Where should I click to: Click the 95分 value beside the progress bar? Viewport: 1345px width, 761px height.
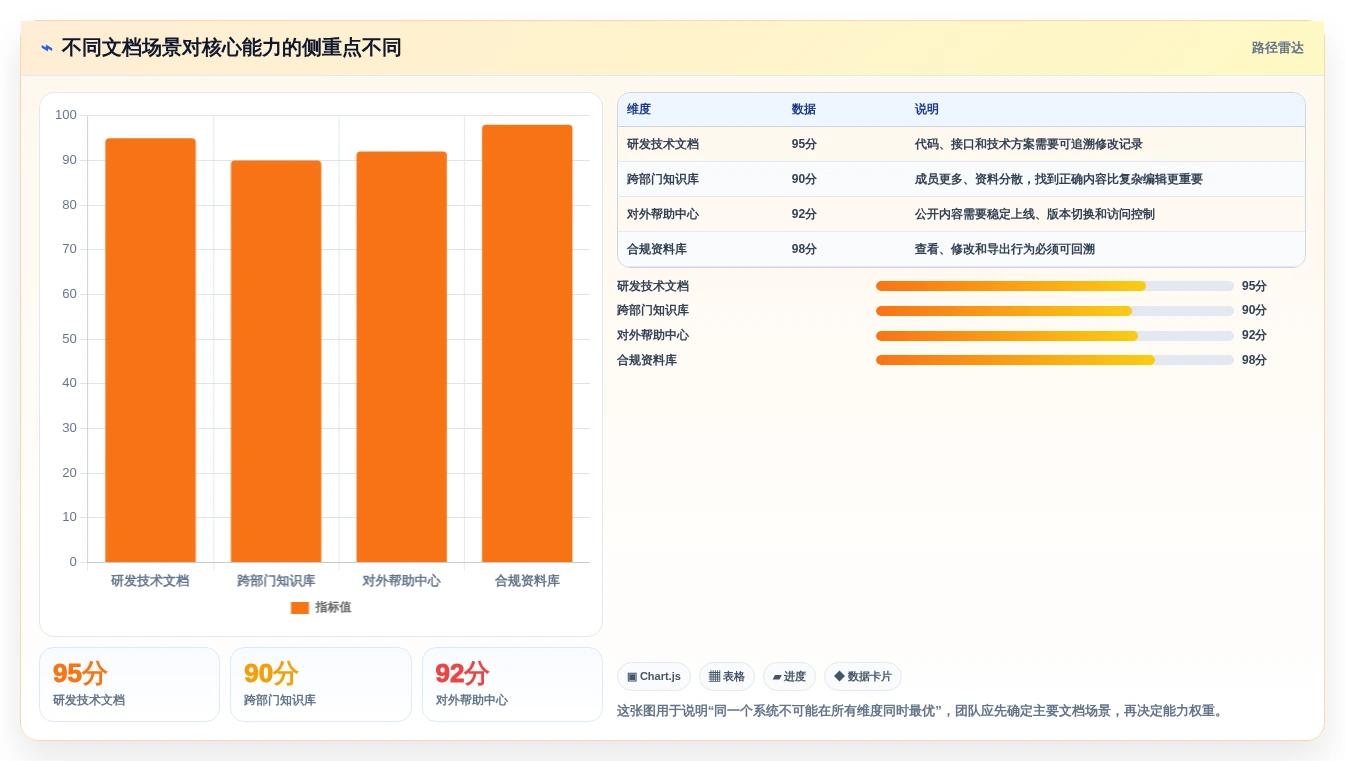point(1254,286)
